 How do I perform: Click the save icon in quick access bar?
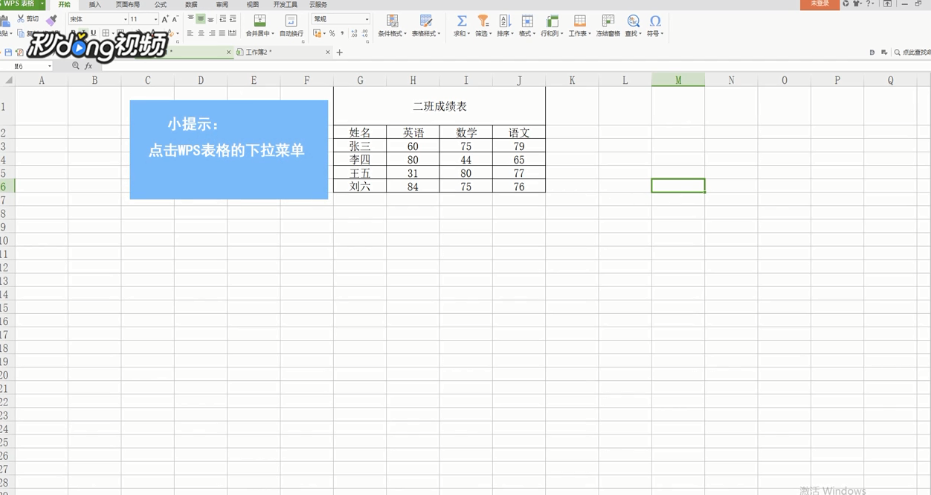coord(8,52)
